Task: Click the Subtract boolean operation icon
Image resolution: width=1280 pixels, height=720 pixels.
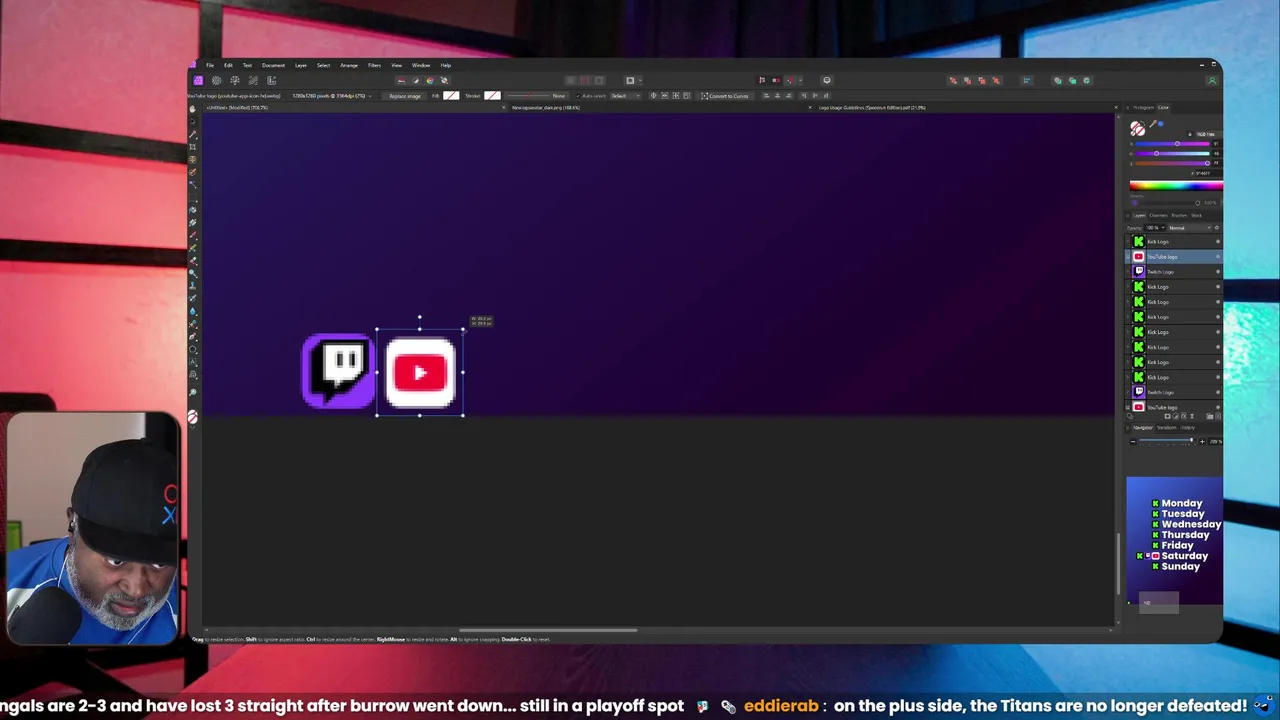Action: pyautogui.click(x=1072, y=80)
